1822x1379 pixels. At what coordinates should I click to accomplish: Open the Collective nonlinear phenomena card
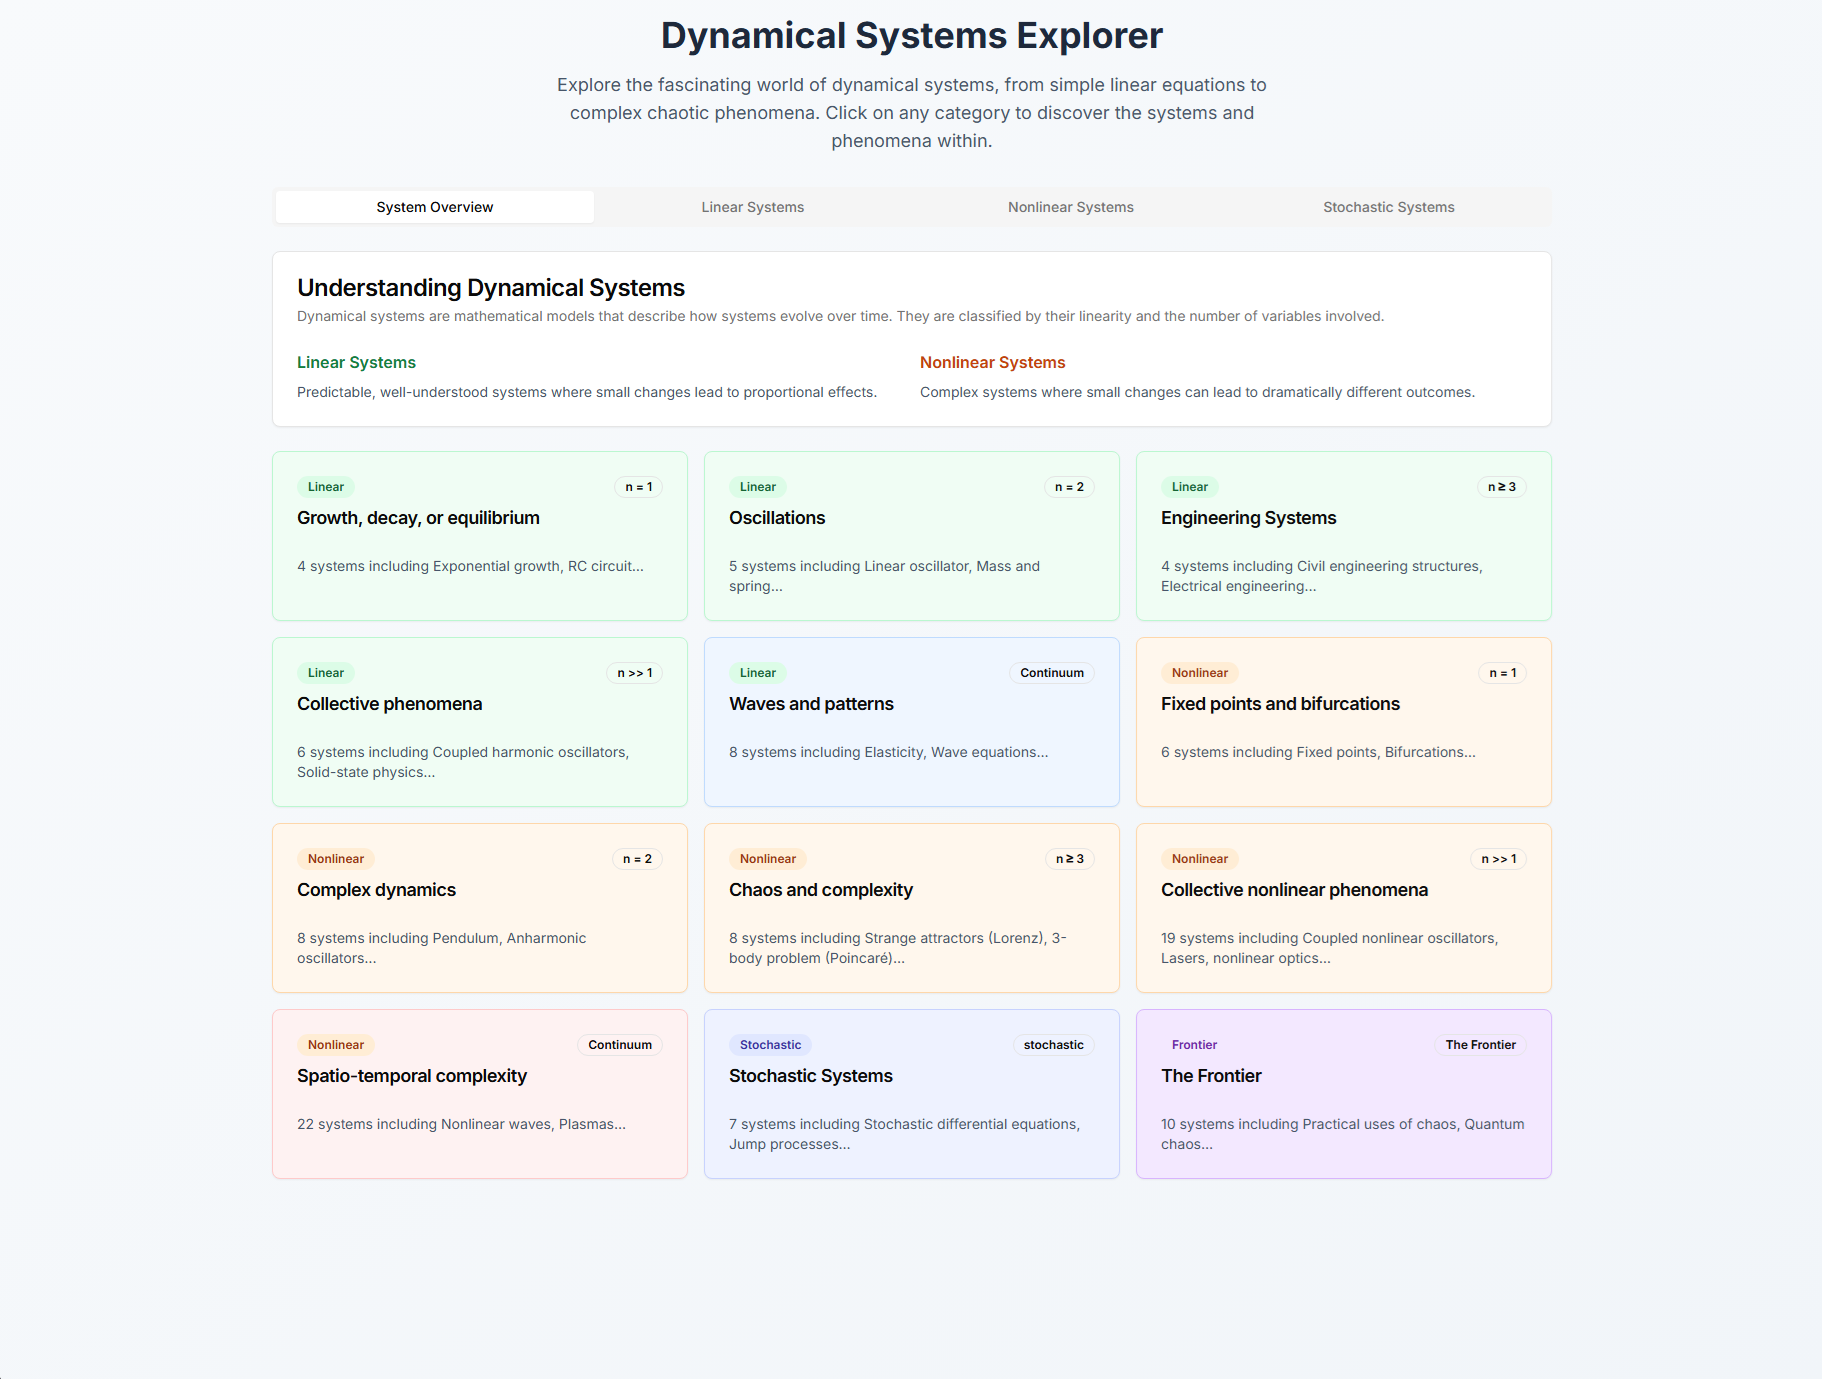pos(1343,908)
